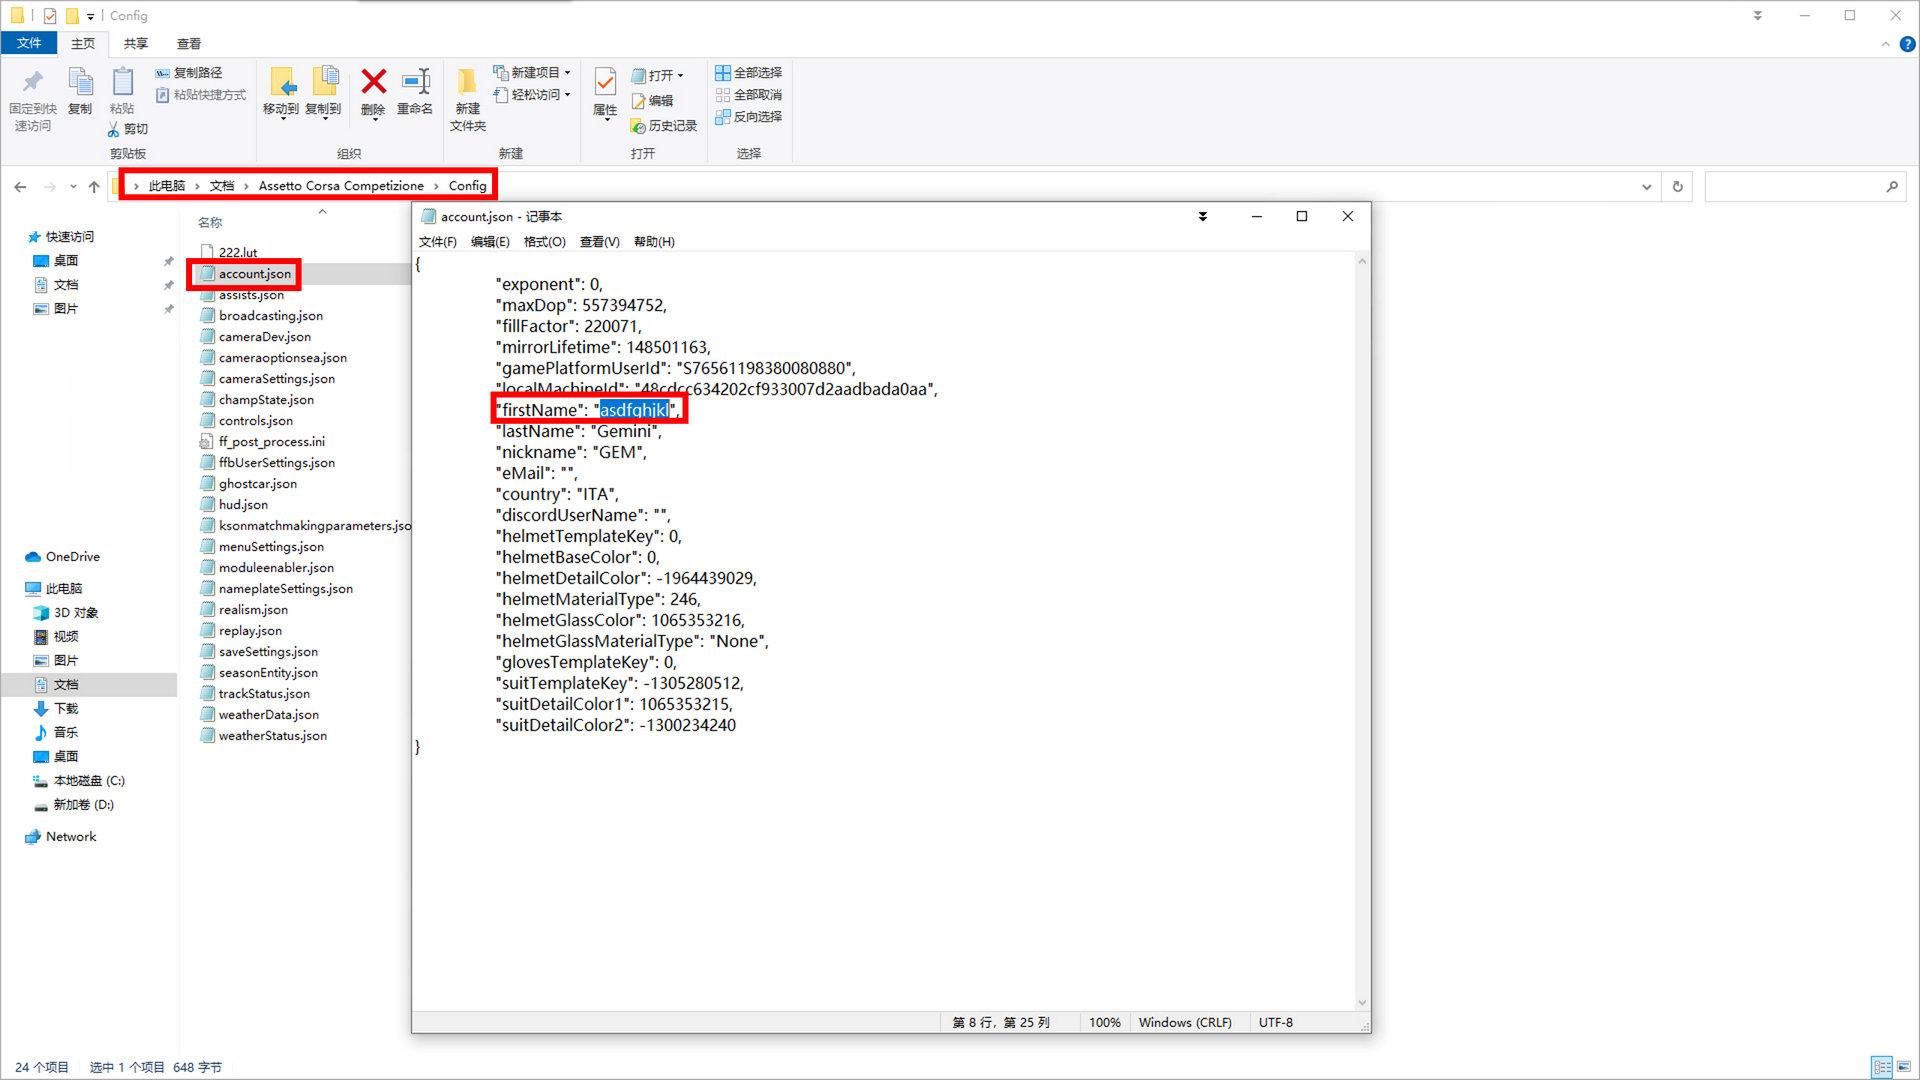The image size is (1920, 1080).
Task: Click the Back navigation arrow
Action: pos(20,187)
